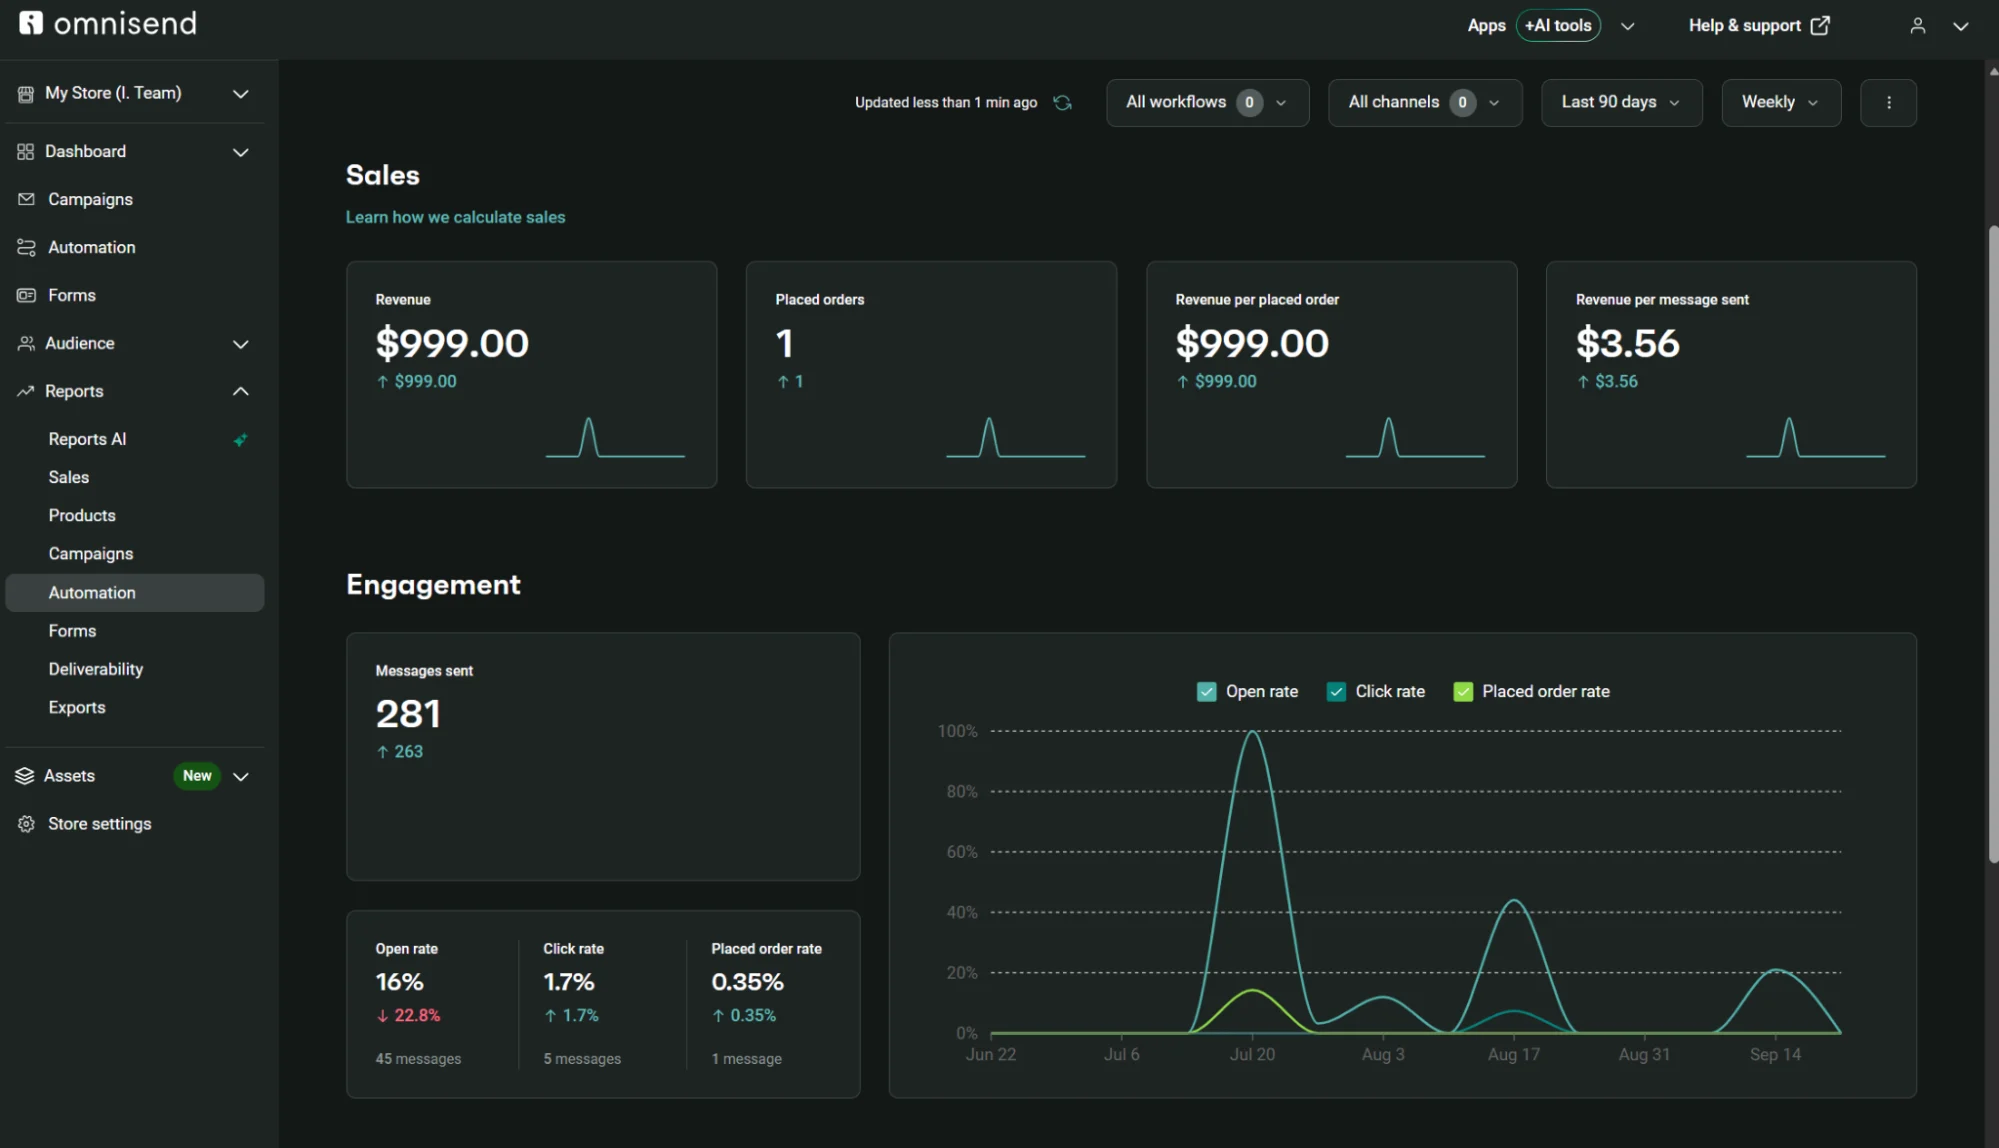Collapse the Reports section chevron

coord(240,392)
